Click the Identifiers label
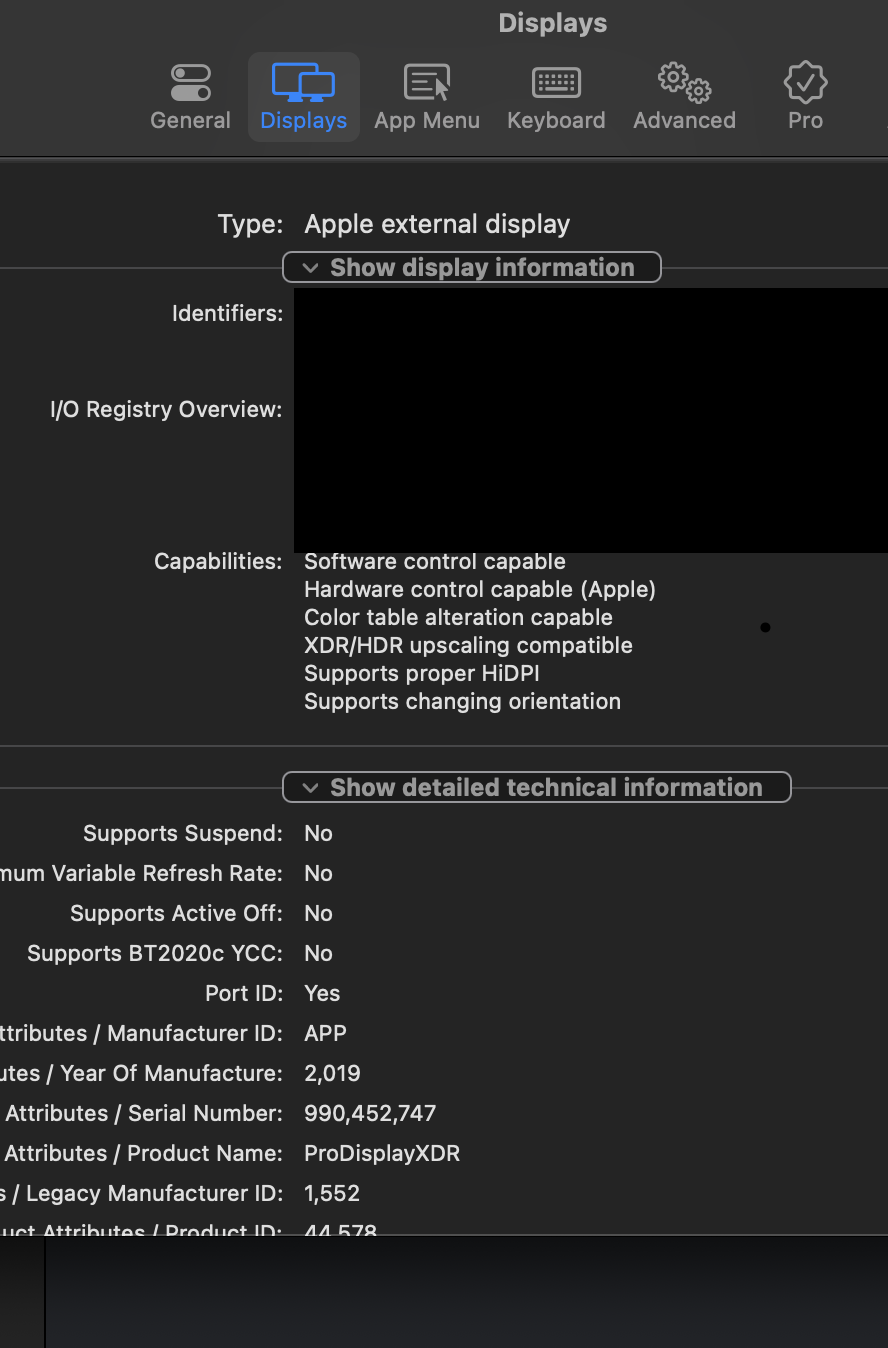Image resolution: width=888 pixels, height=1348 pixels. 227,313
